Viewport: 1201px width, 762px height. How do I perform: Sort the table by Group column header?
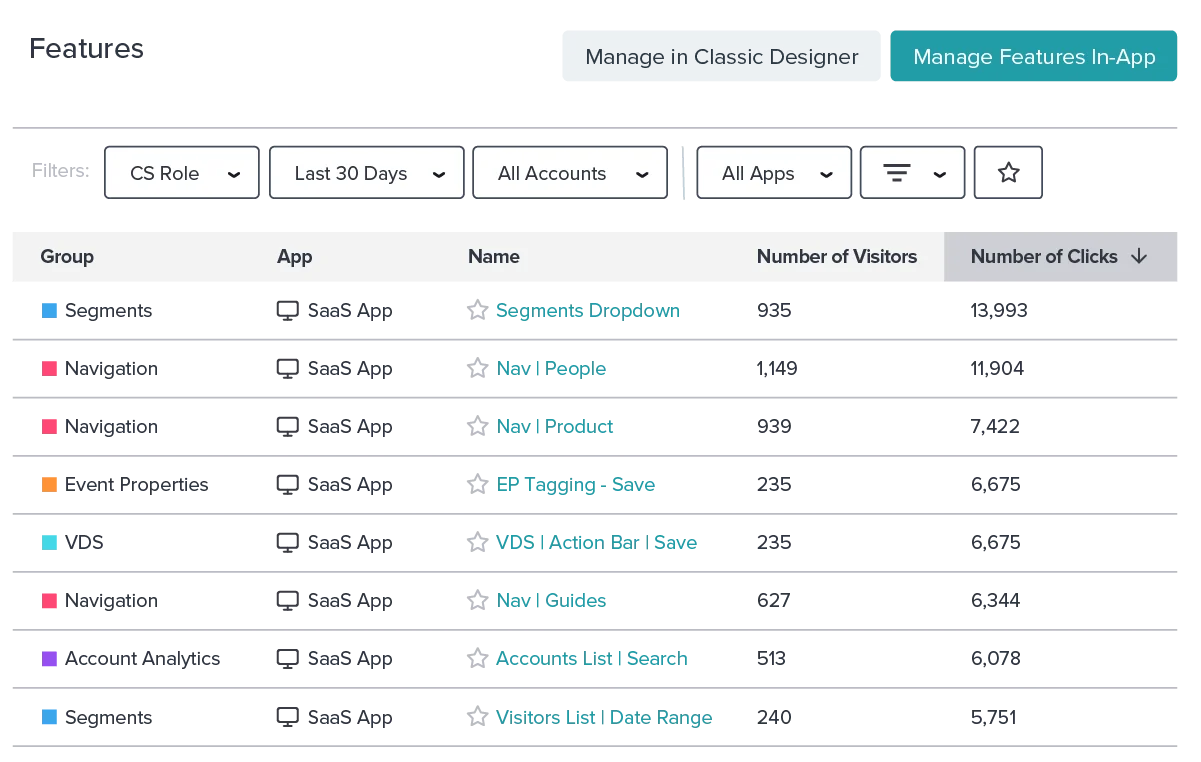pyautogui.click(x=67, y=257)
